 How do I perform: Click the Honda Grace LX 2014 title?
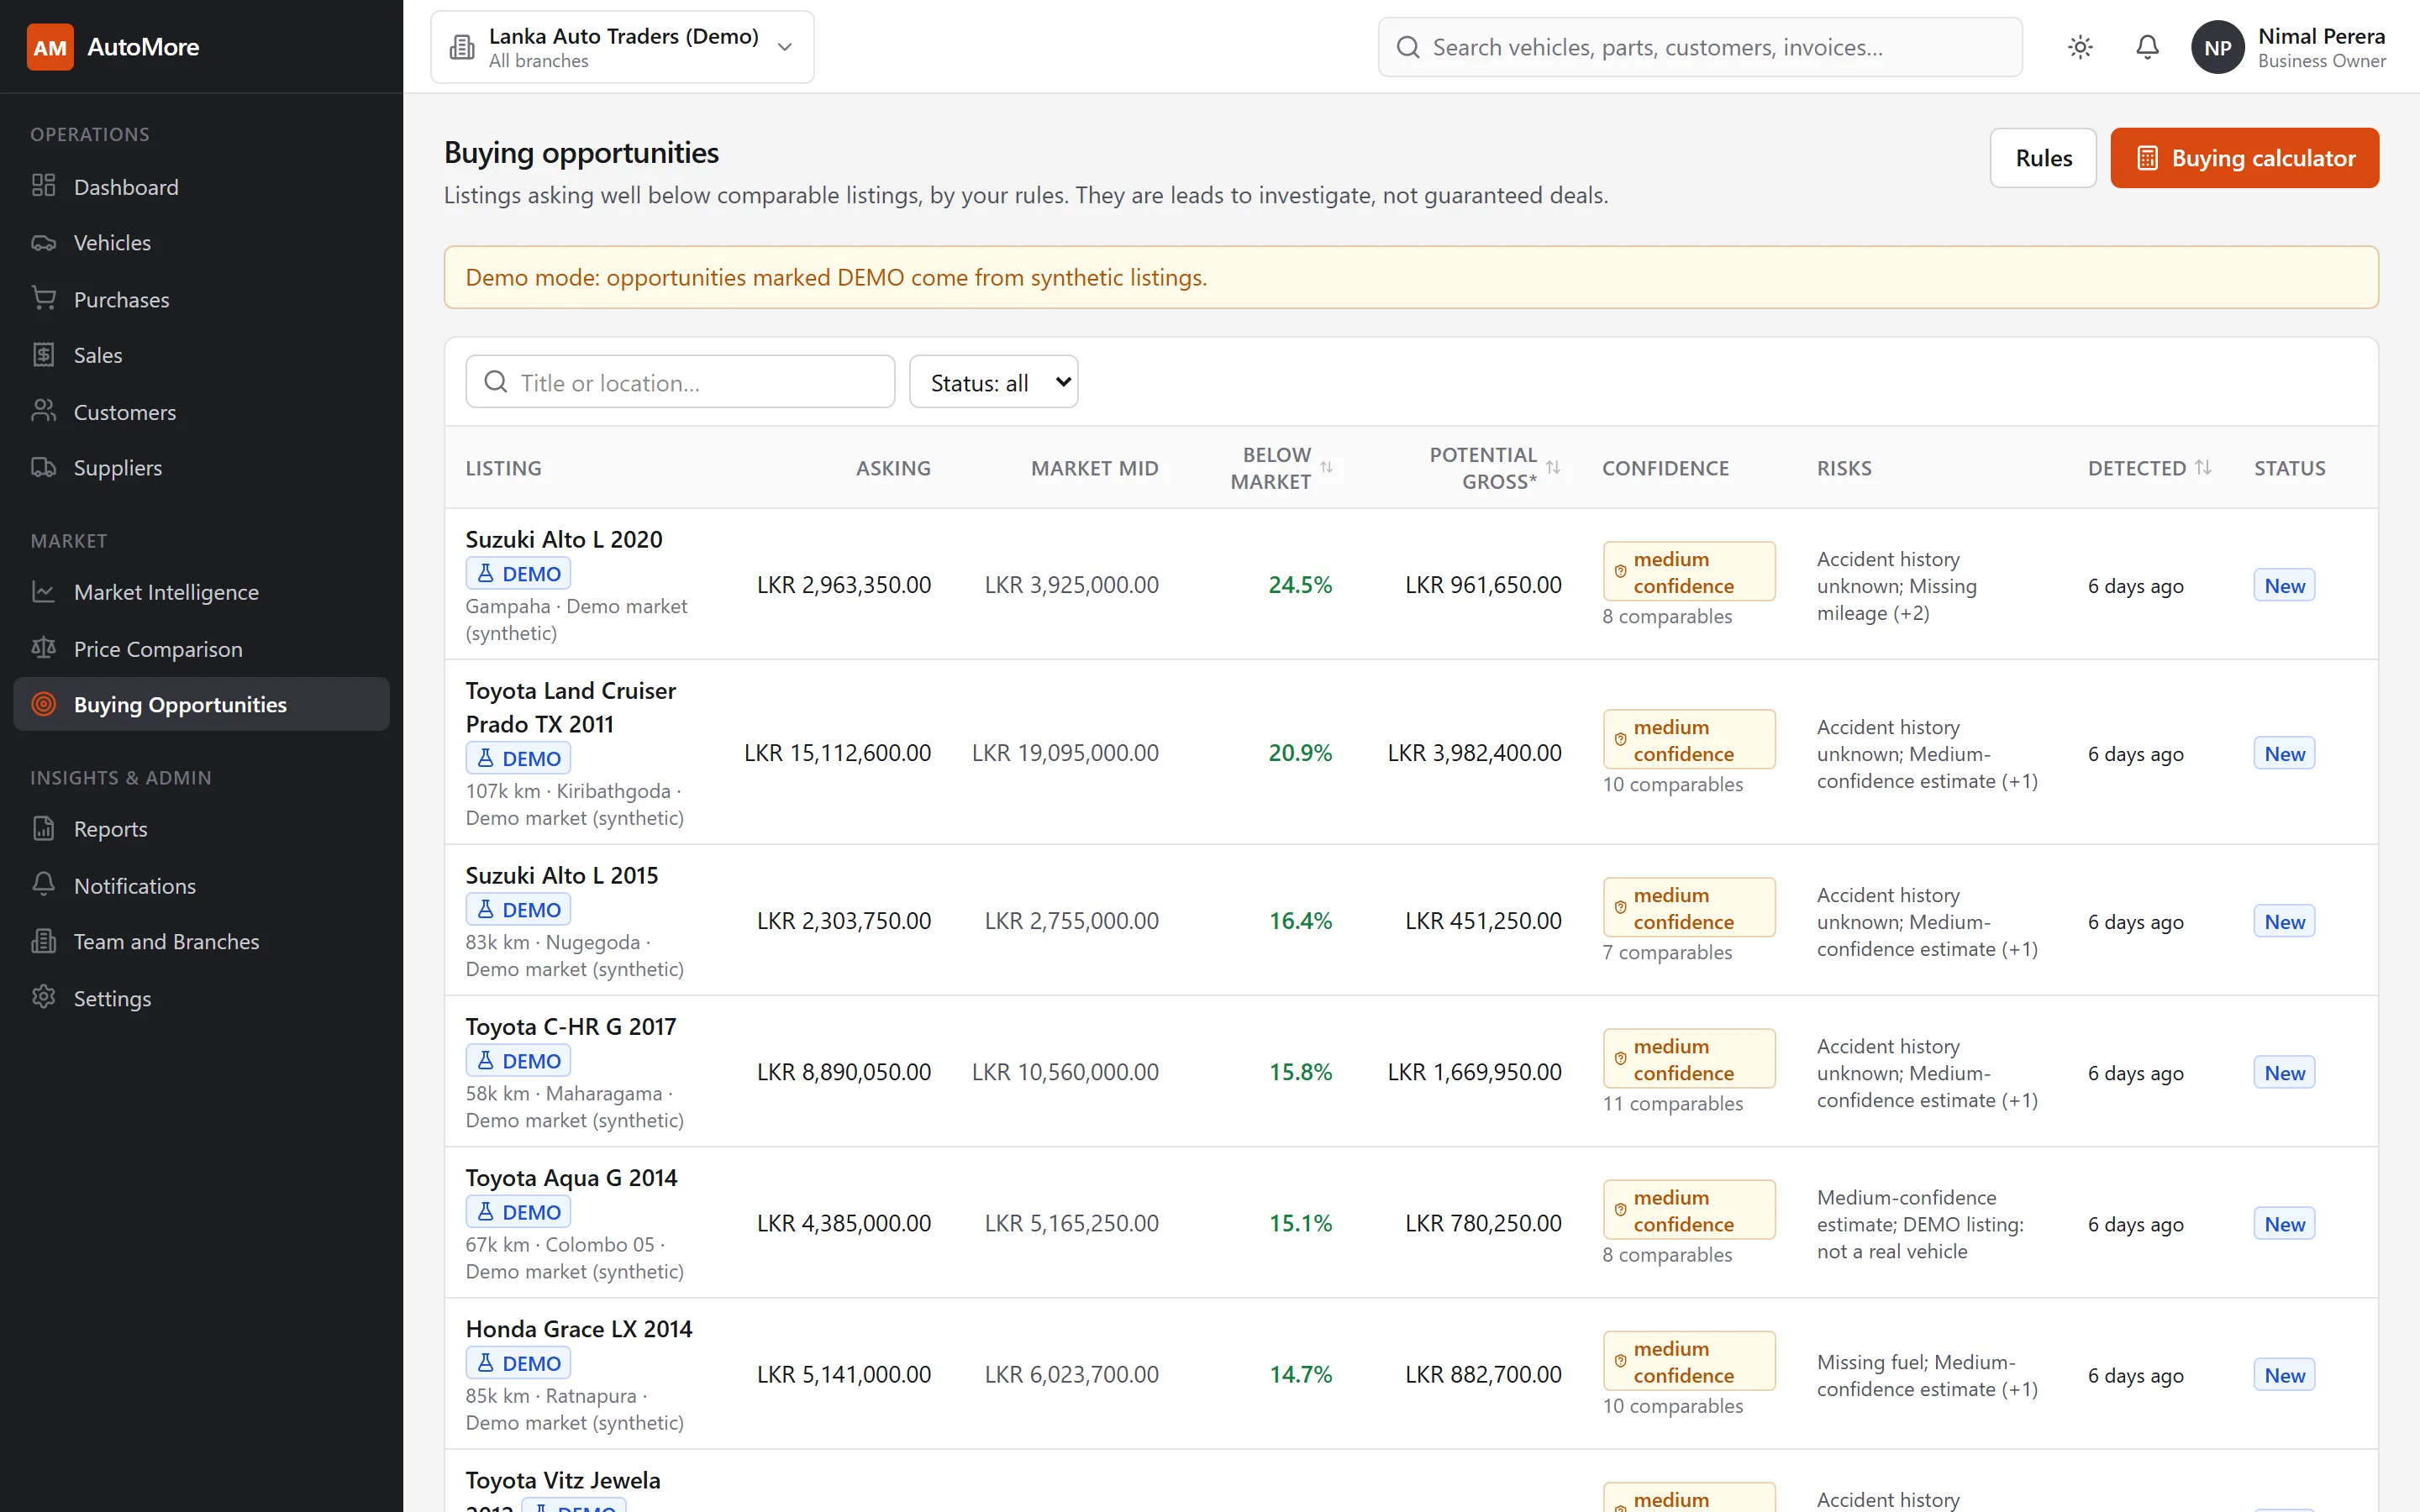pos(579,1328)
